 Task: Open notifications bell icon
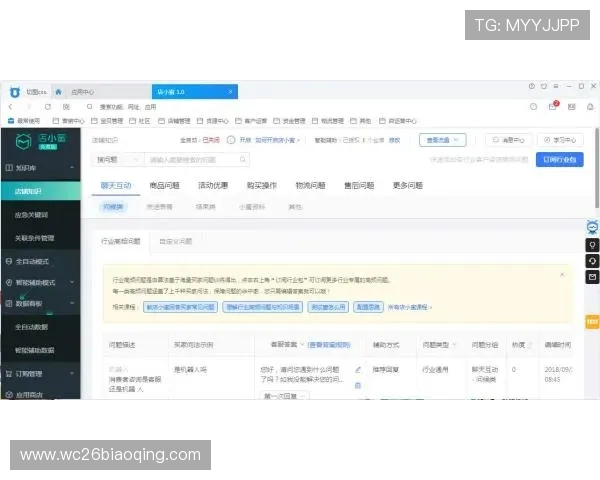pos(590,107)
